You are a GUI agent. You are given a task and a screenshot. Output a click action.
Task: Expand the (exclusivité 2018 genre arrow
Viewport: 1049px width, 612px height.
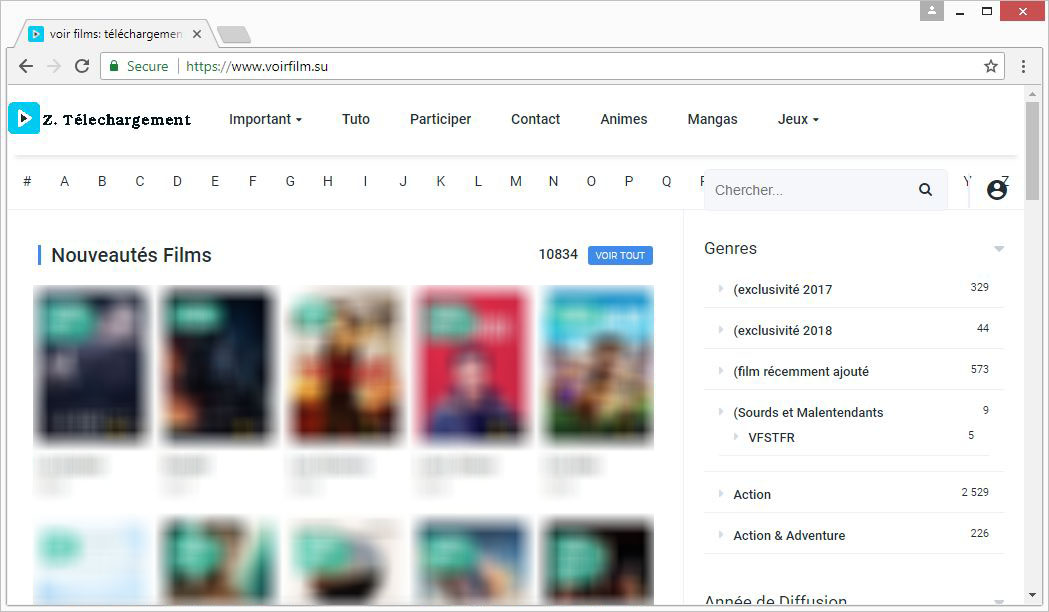[721, 330]
